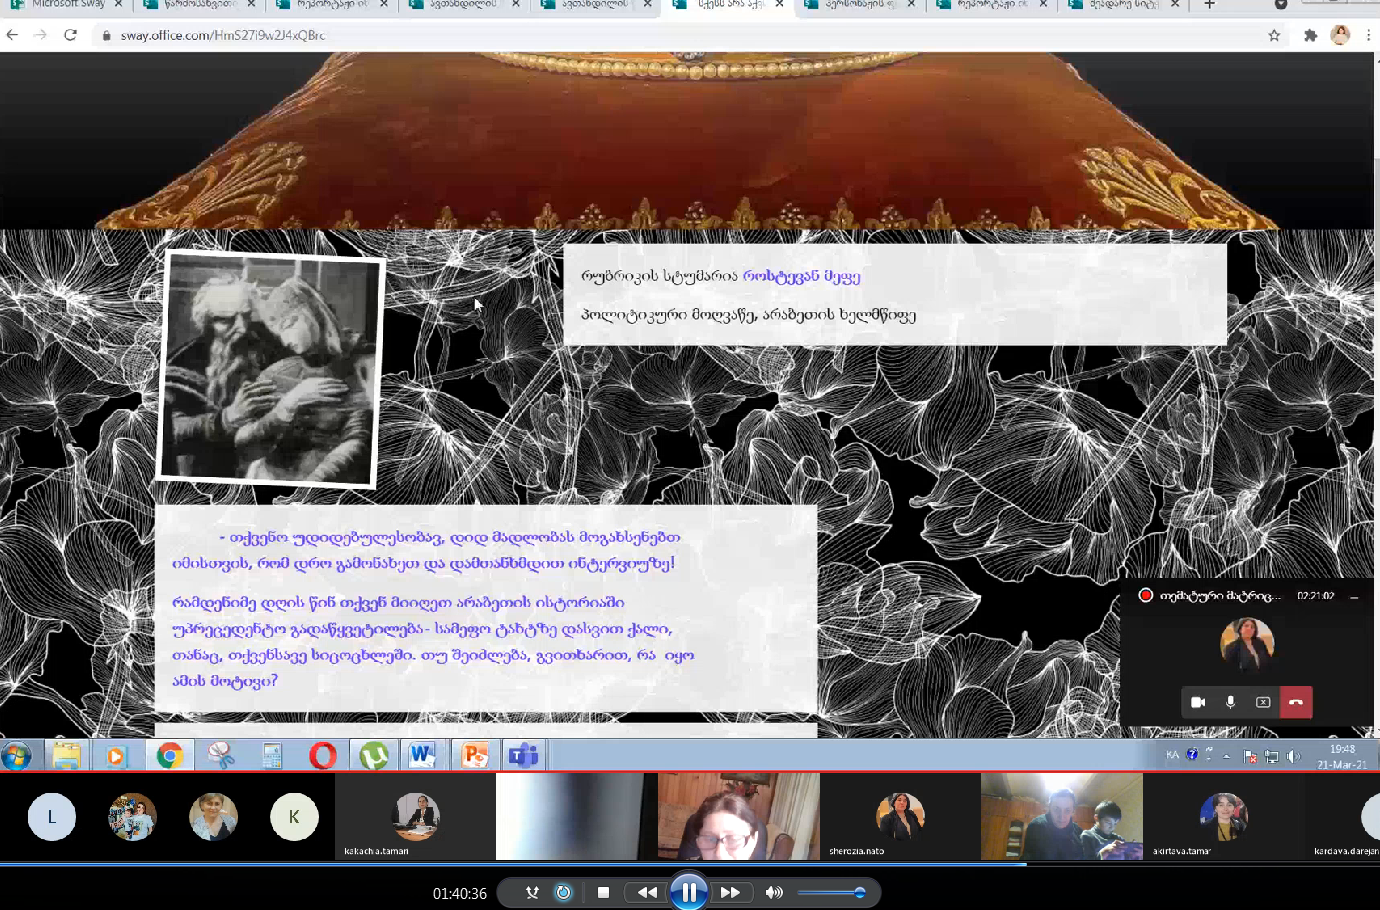Image resolution: width=1380 pixels, height=910 pixels.
Task: Open Google Chrome from the taskbar
Action: pos(169,755)
